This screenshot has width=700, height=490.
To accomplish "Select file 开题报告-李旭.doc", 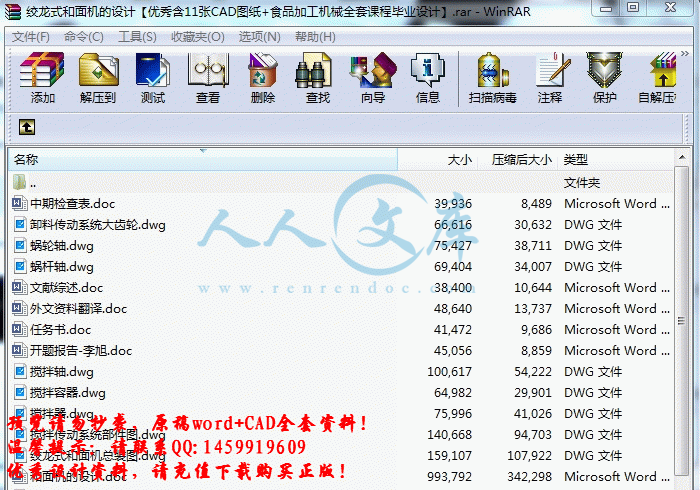I will coord(81,351).
